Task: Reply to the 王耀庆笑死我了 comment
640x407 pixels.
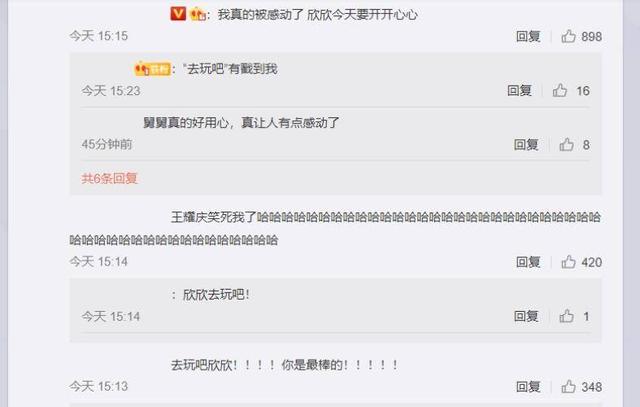Action: 528,262
